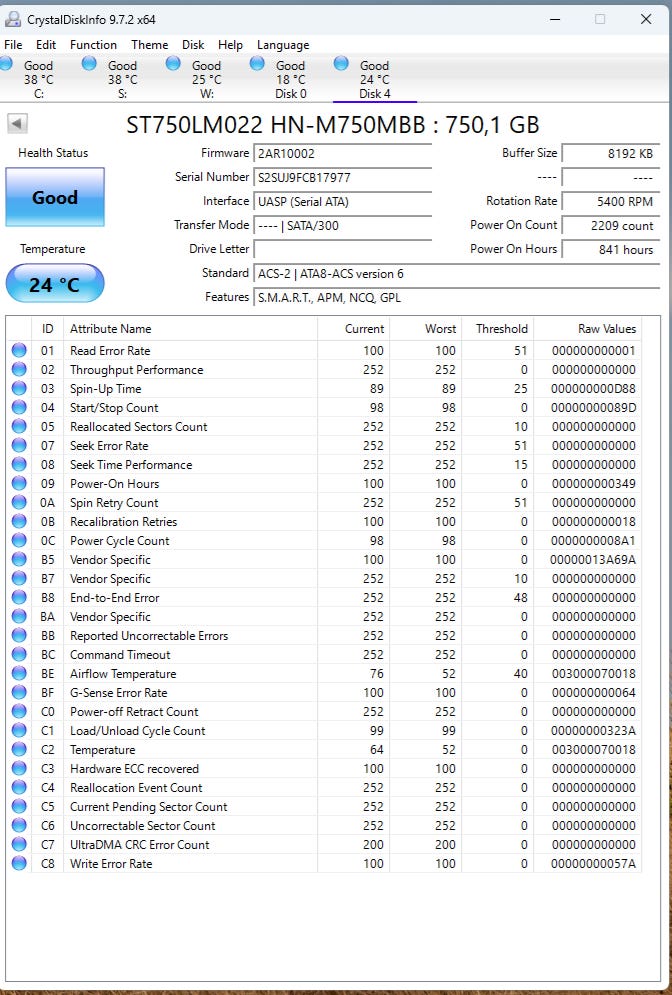Click status orb for UltraDMA CRC Error Count
This screenshot has width=672, height=995.
[19, 845]
